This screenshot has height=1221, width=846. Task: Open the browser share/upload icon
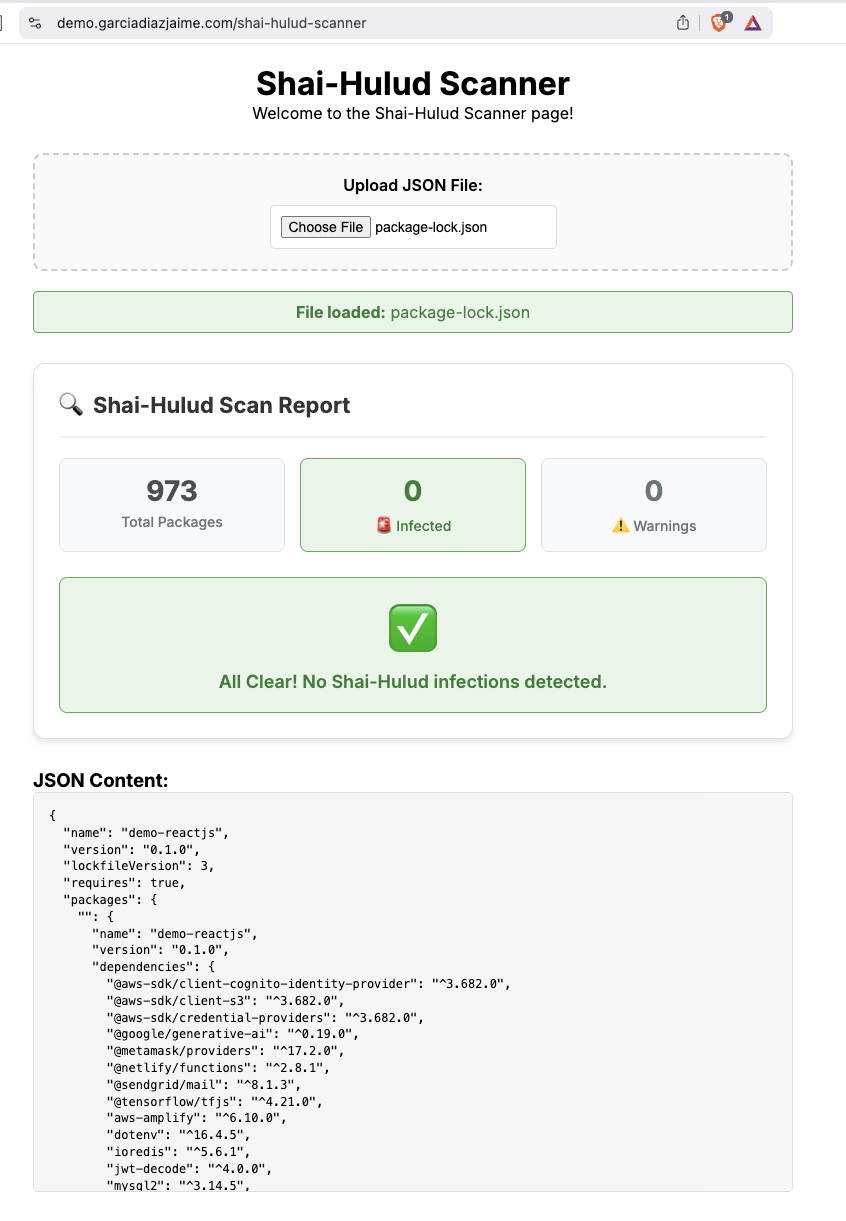click(x=682, y=22)
